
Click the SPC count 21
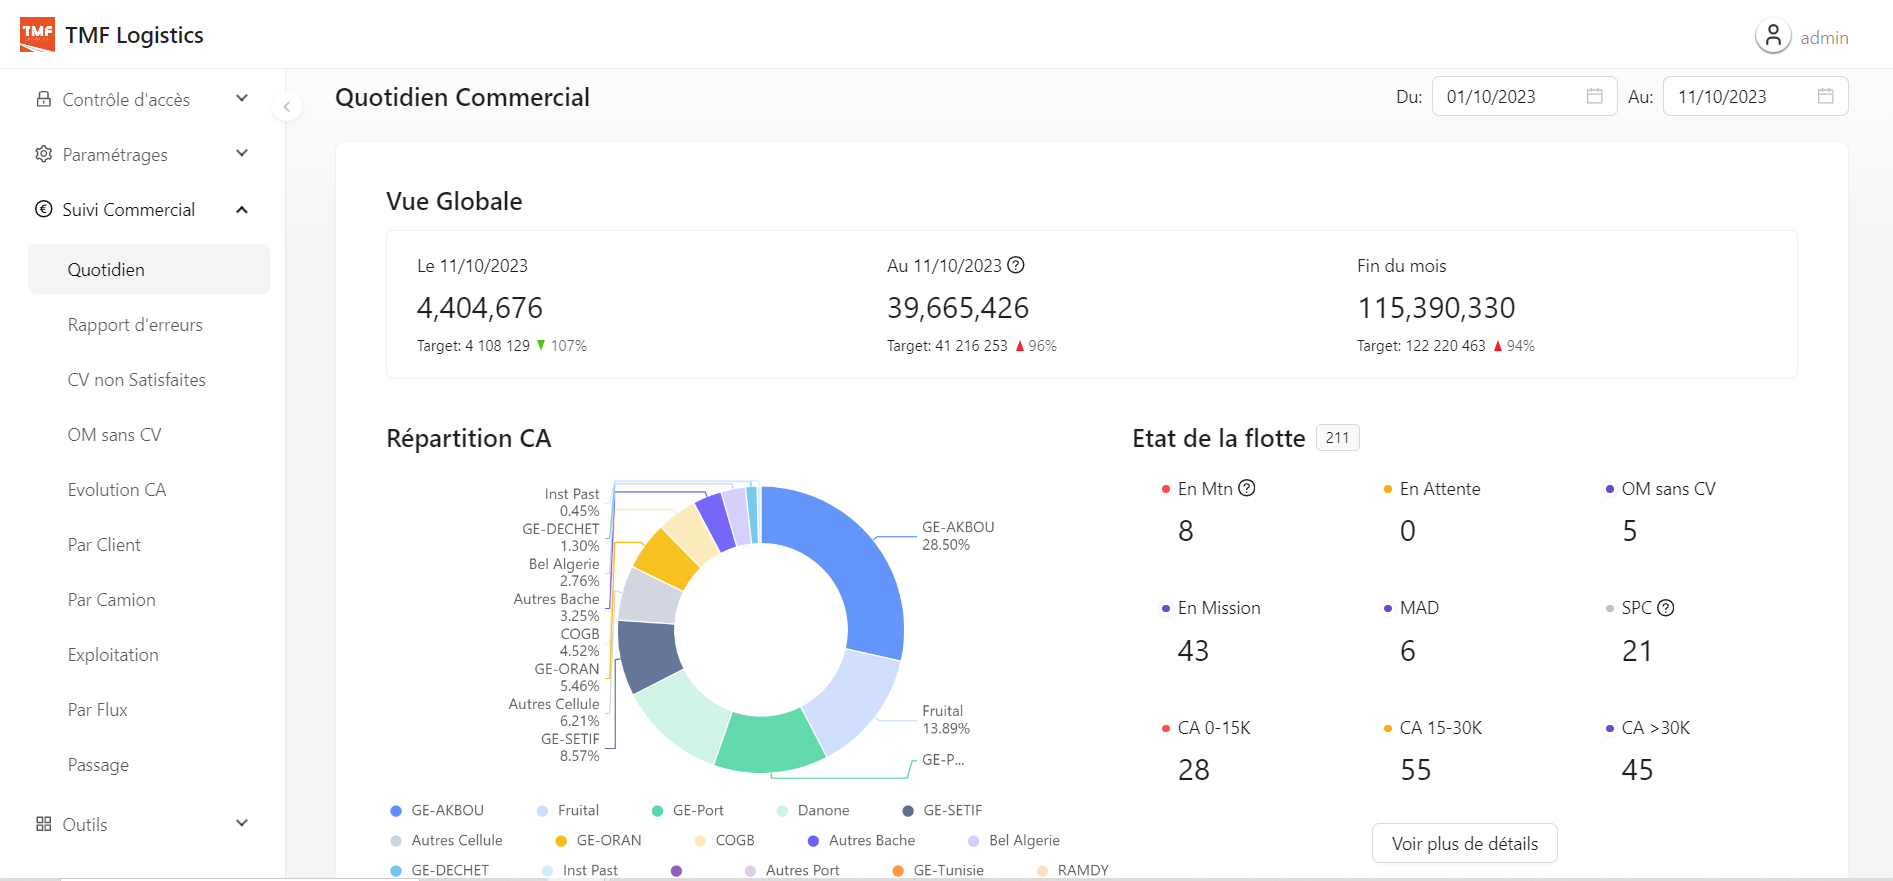click(x=1637, y=651)
